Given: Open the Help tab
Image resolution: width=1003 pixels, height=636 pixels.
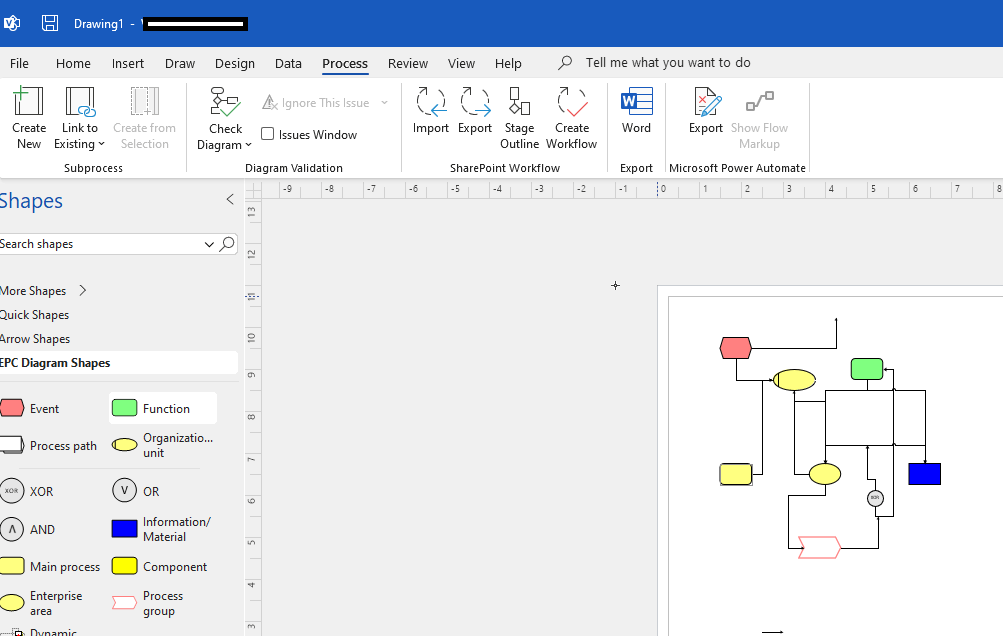Looking at the screenshot, I should [508, 63].
